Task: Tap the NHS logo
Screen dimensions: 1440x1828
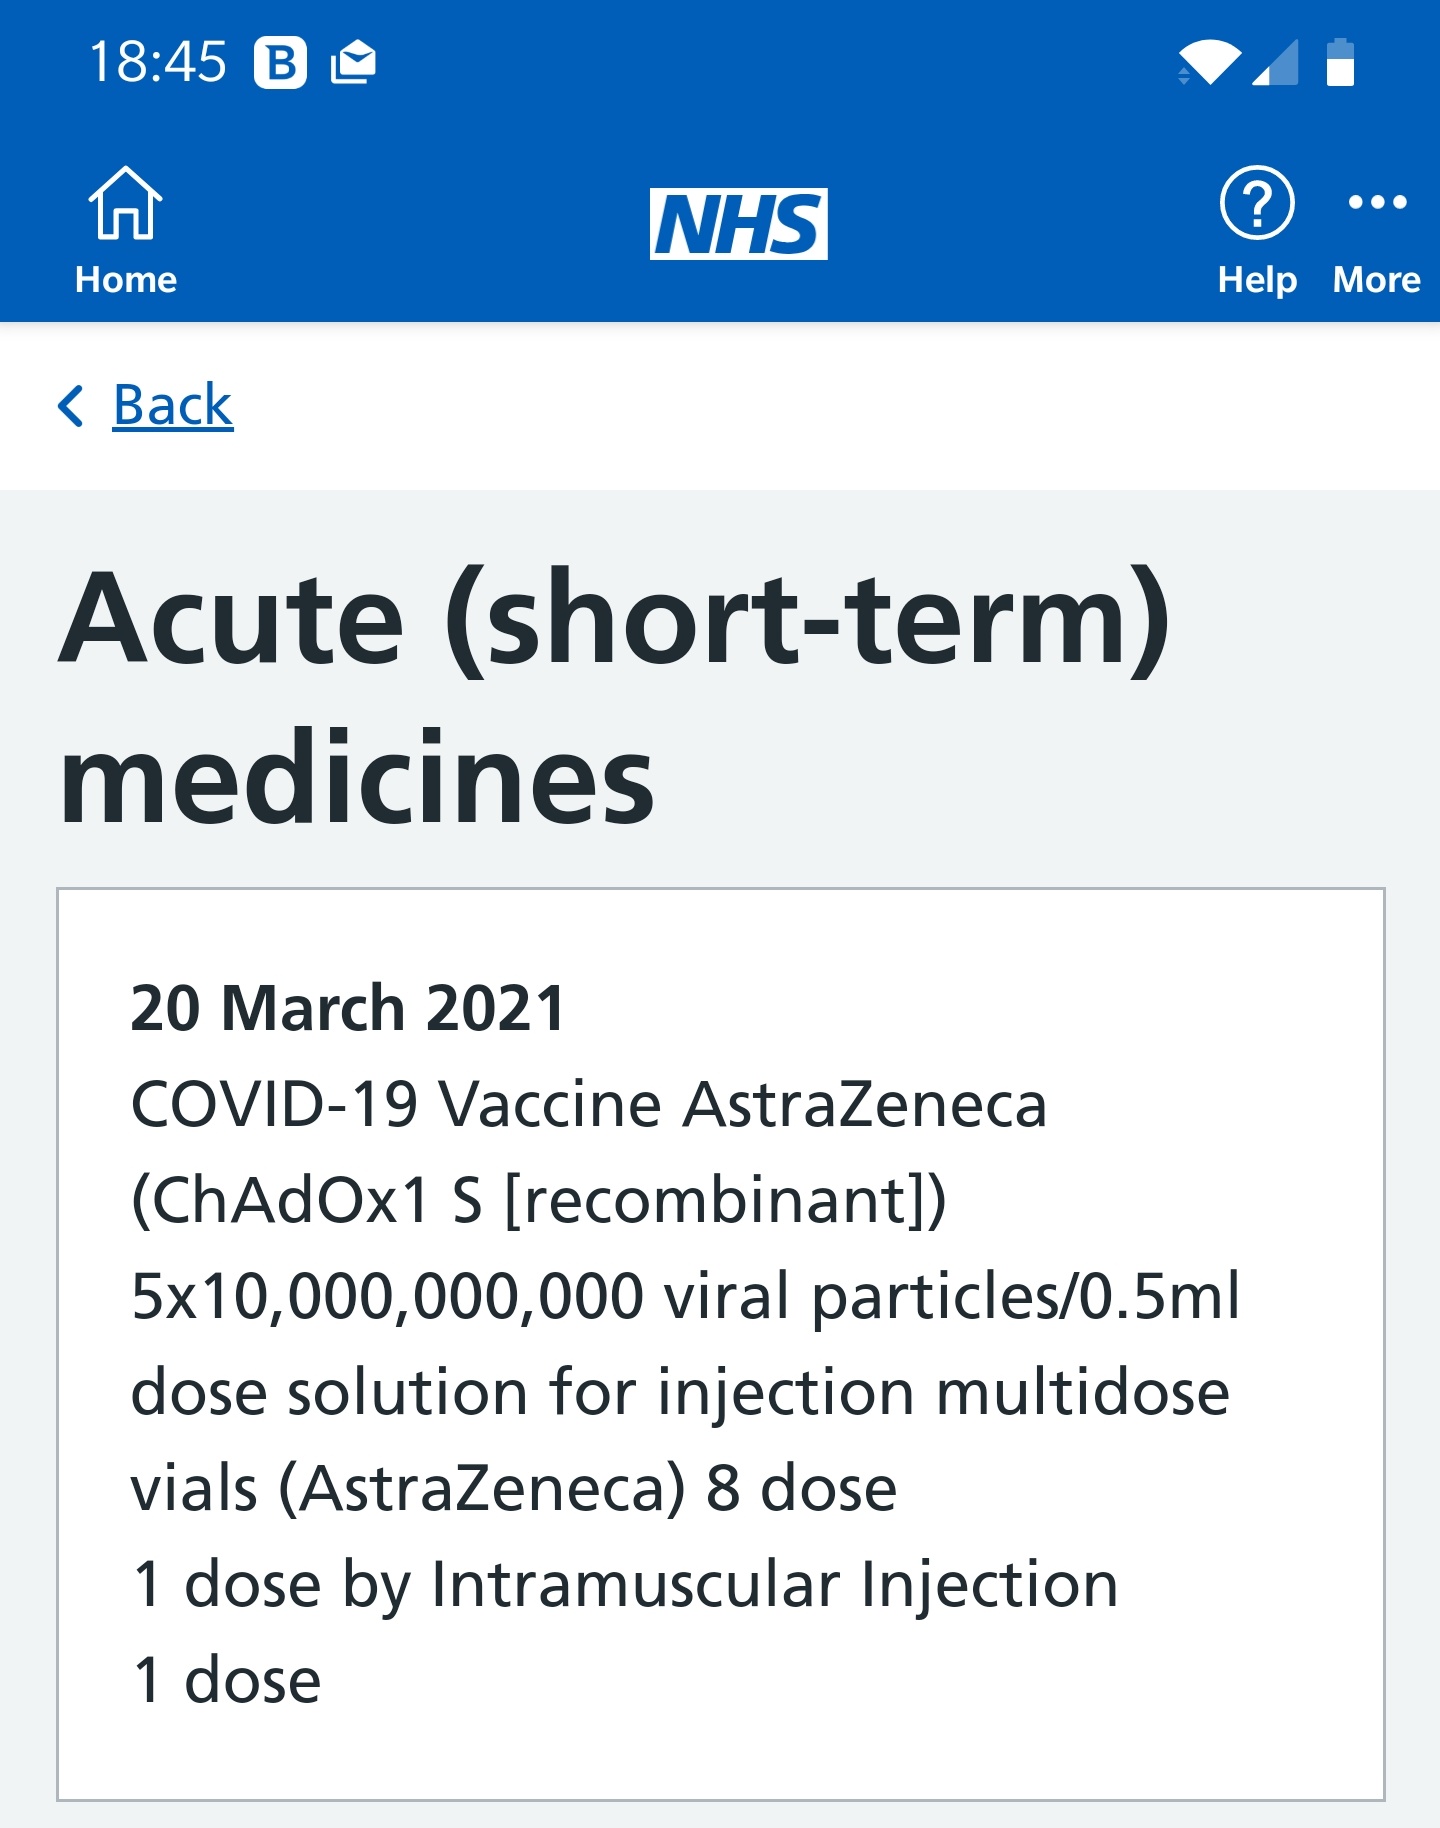Action: tap(738, 224)
